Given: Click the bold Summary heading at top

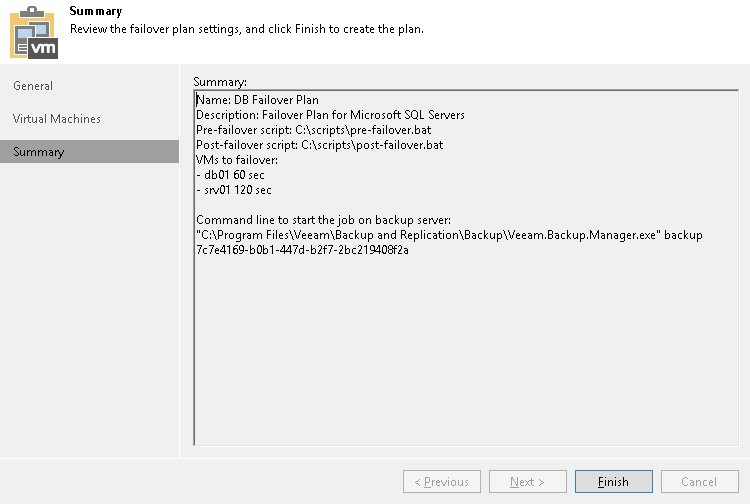Looking at the screenshot, I should click(x=96, y=11).
